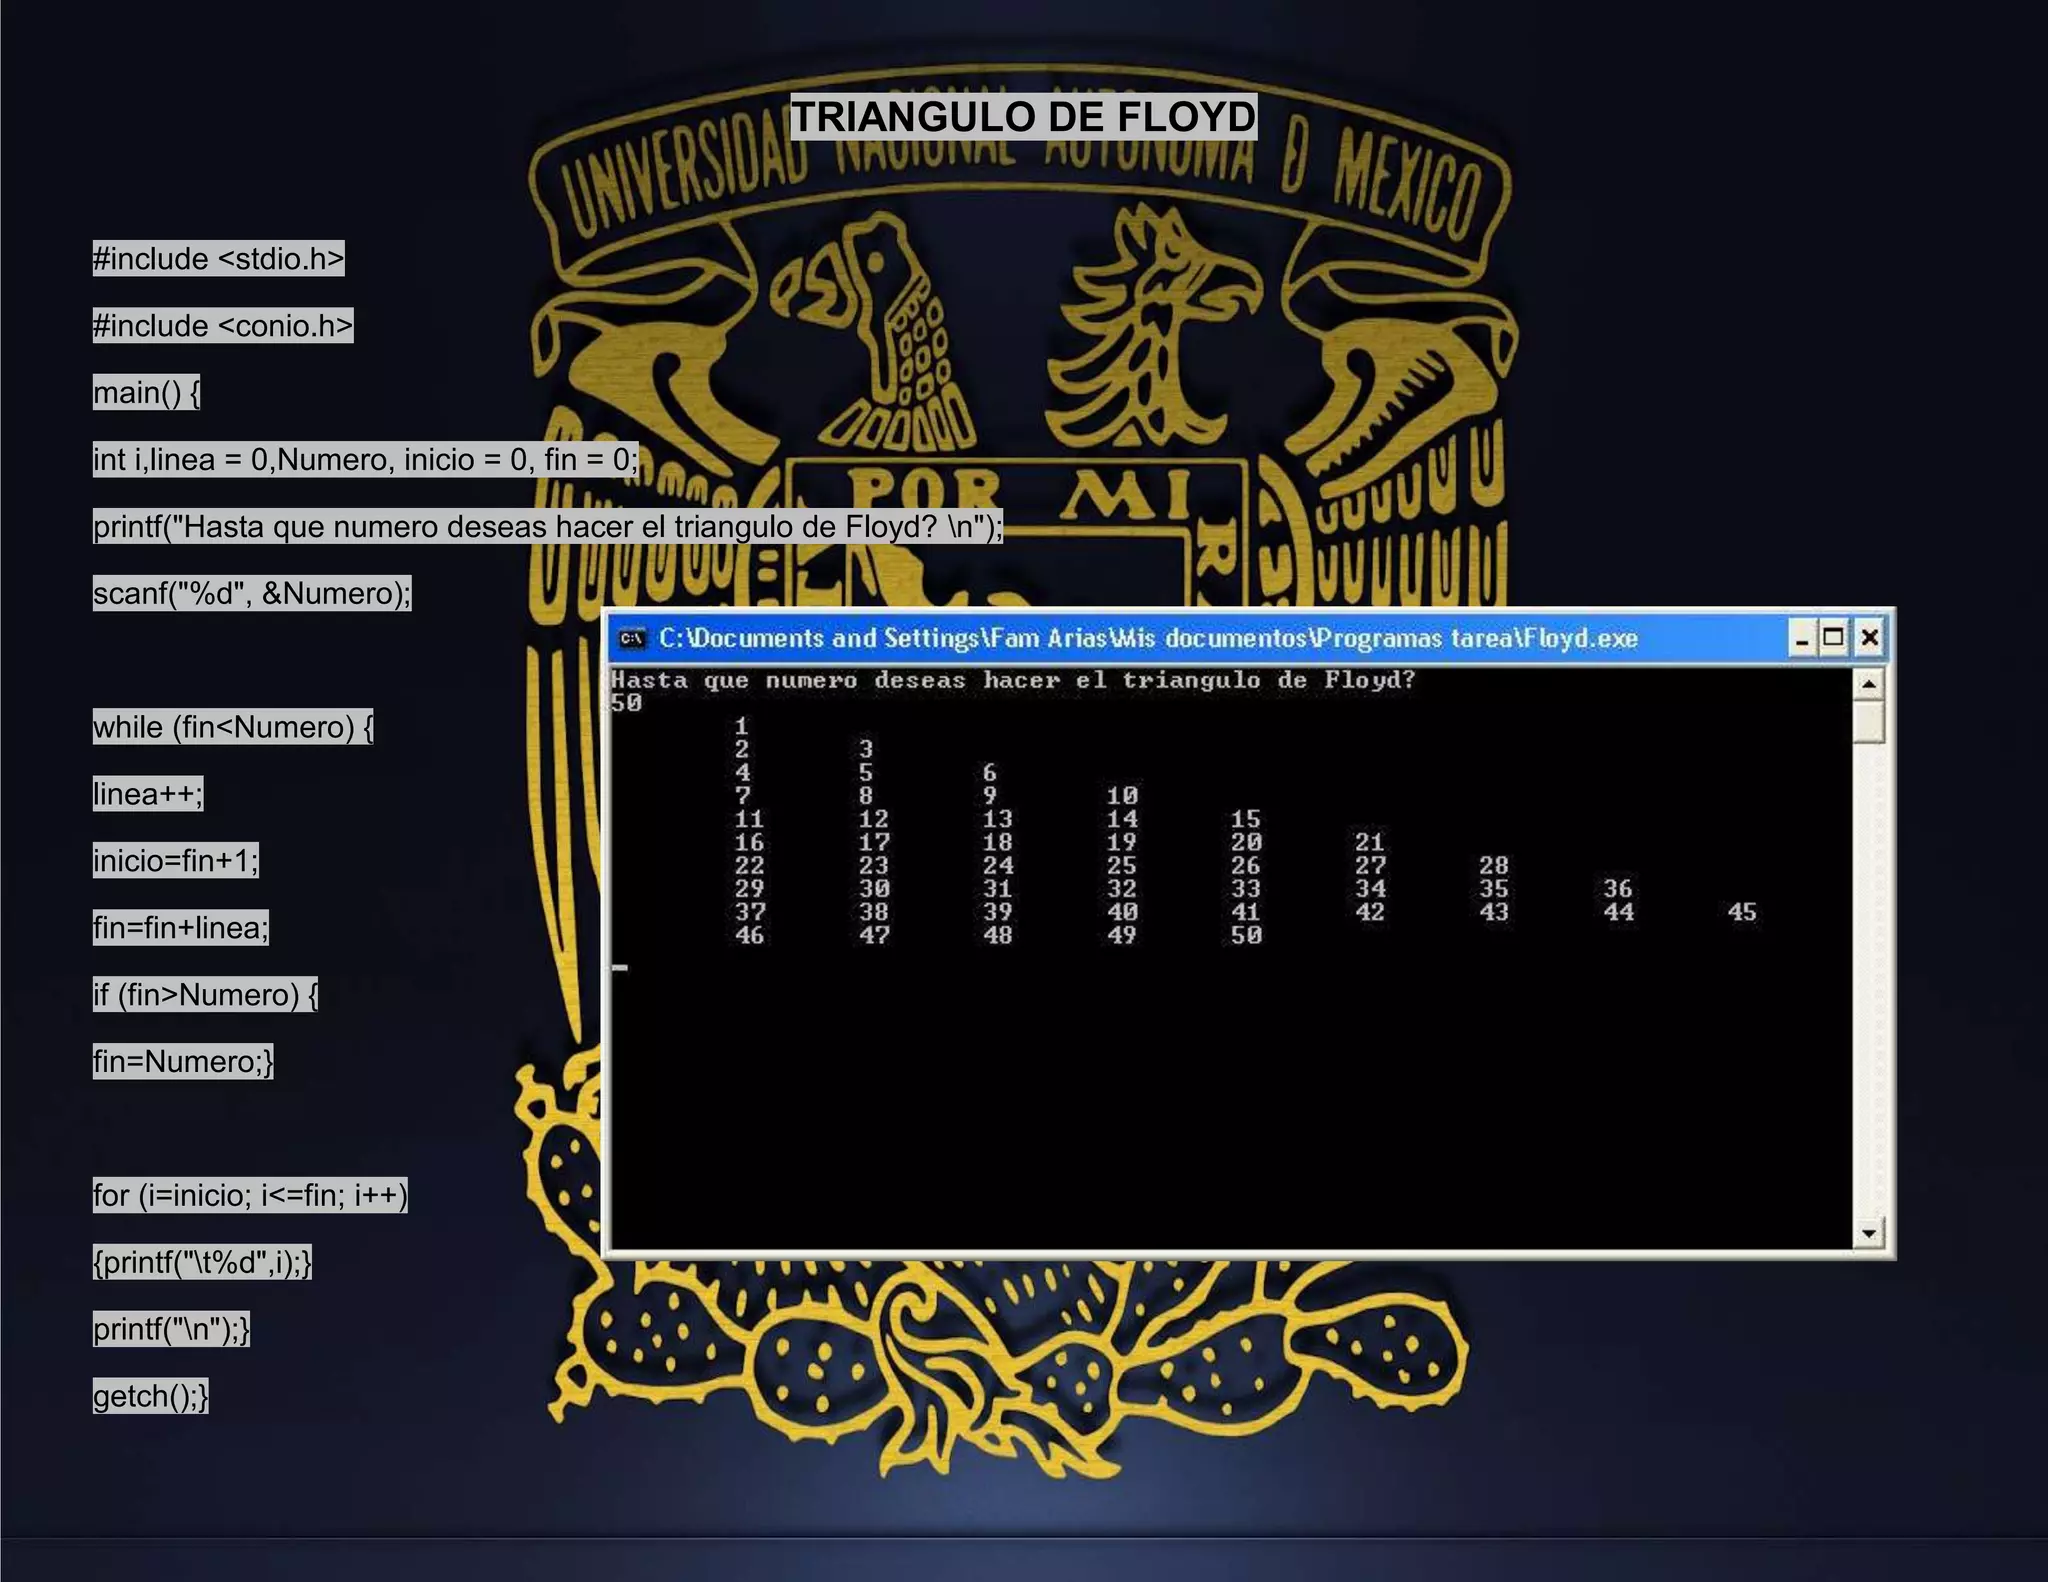Maximize the Floyd.exe console window
Screen dimensions: 2048x1582
tap(1834, 638)
